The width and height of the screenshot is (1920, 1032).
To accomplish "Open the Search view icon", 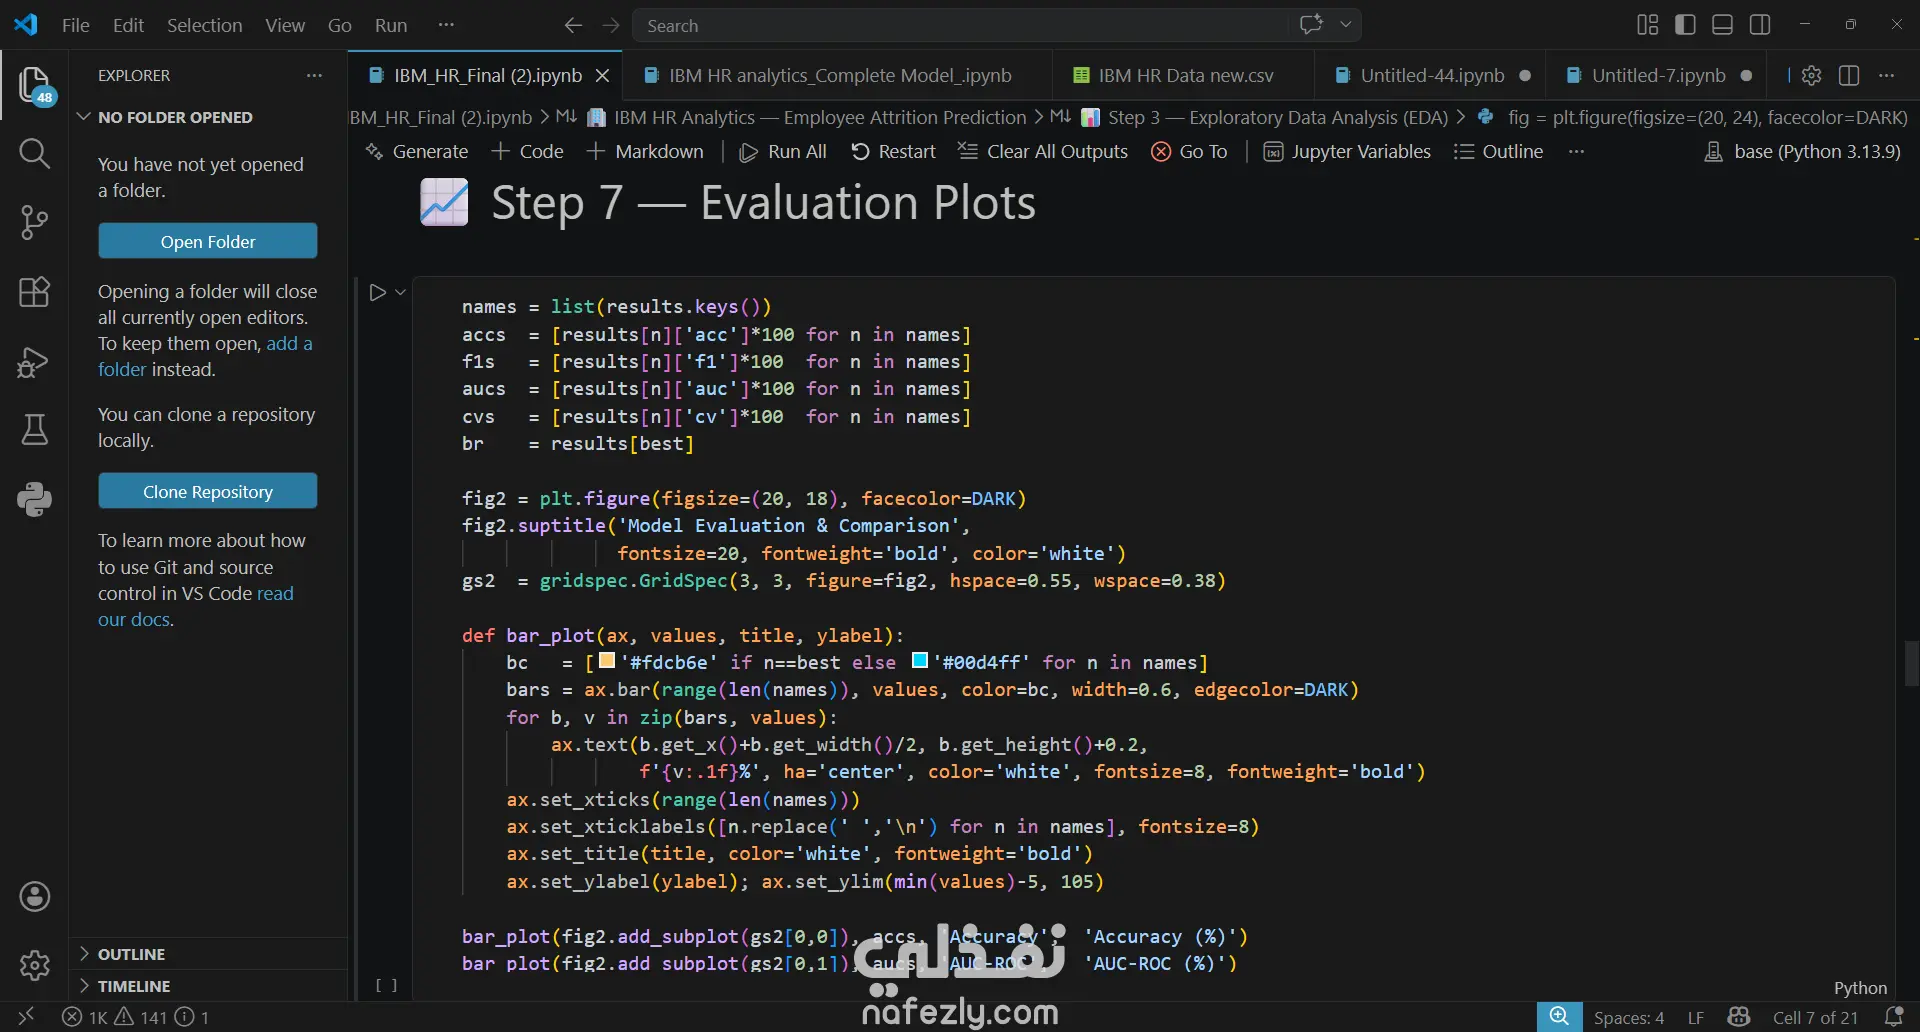I will point(34,153).
